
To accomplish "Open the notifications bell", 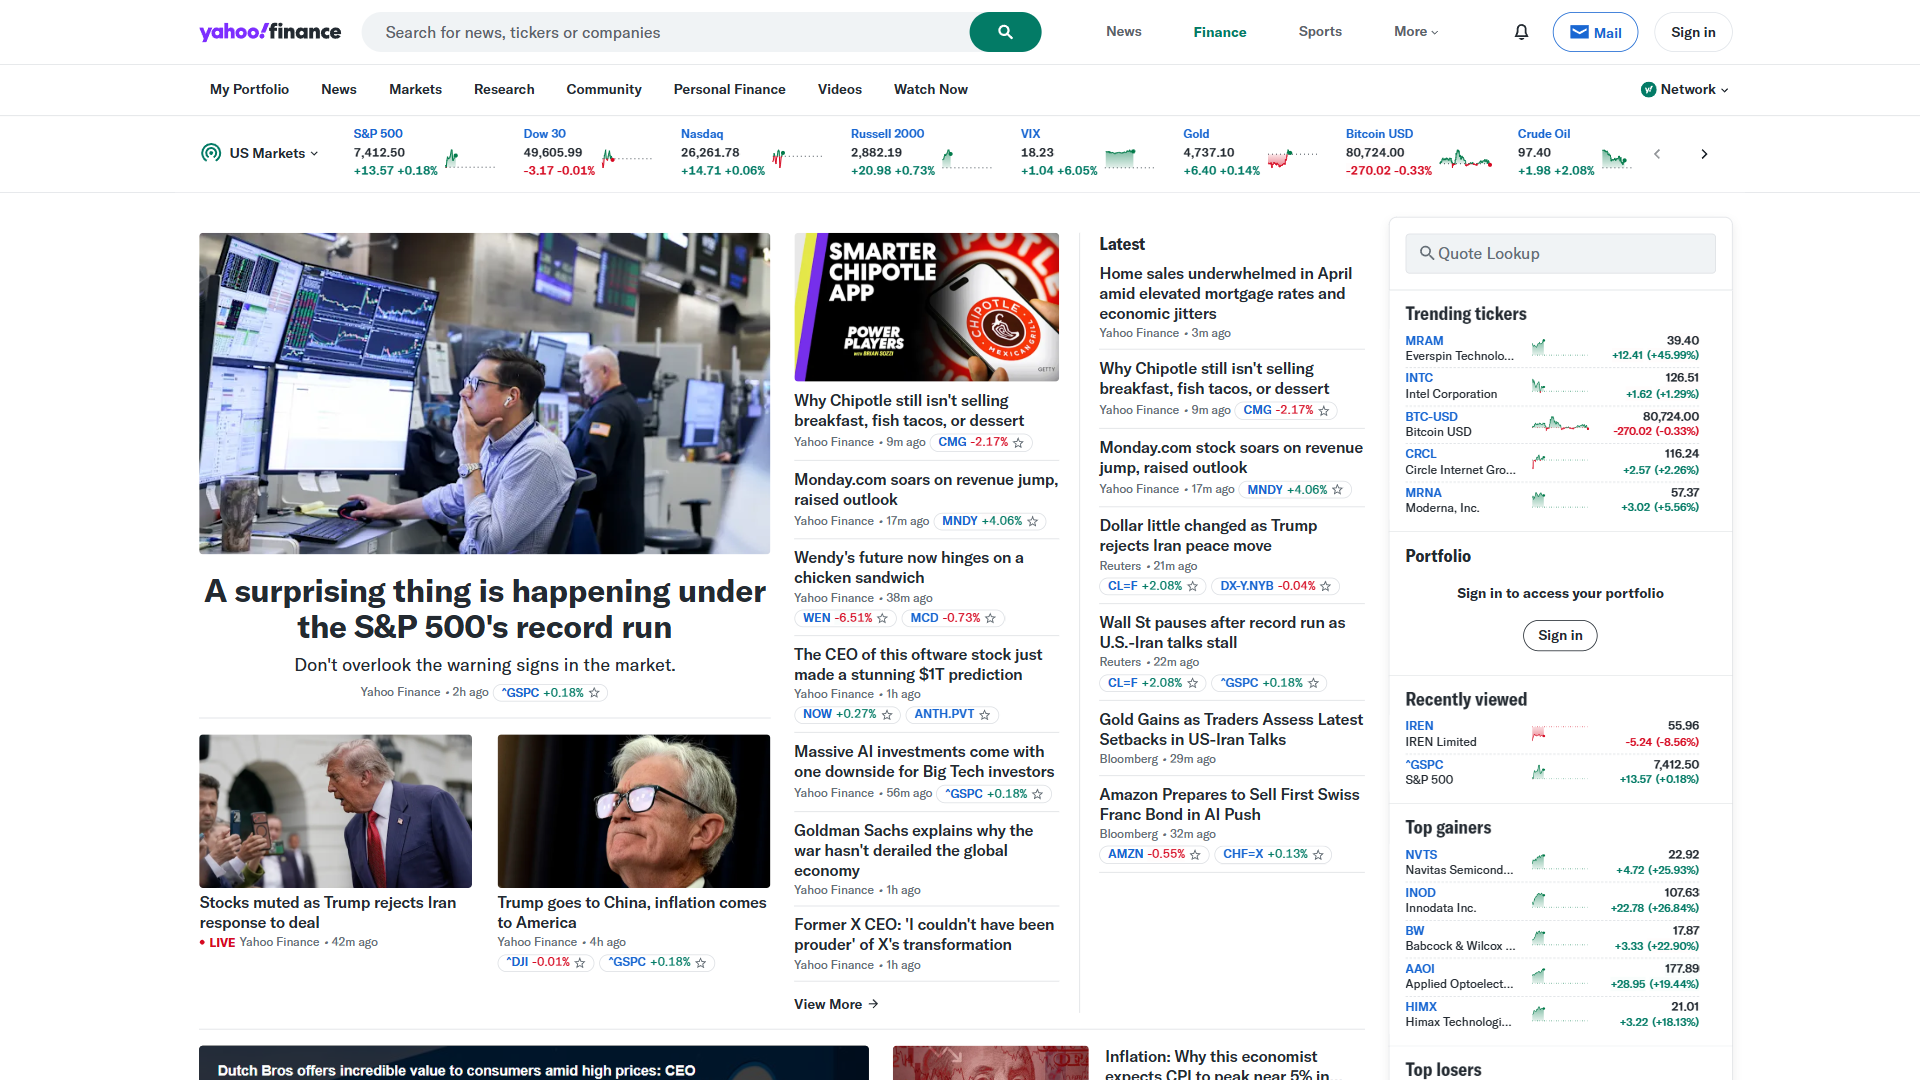I will [x=1521, y=32].
